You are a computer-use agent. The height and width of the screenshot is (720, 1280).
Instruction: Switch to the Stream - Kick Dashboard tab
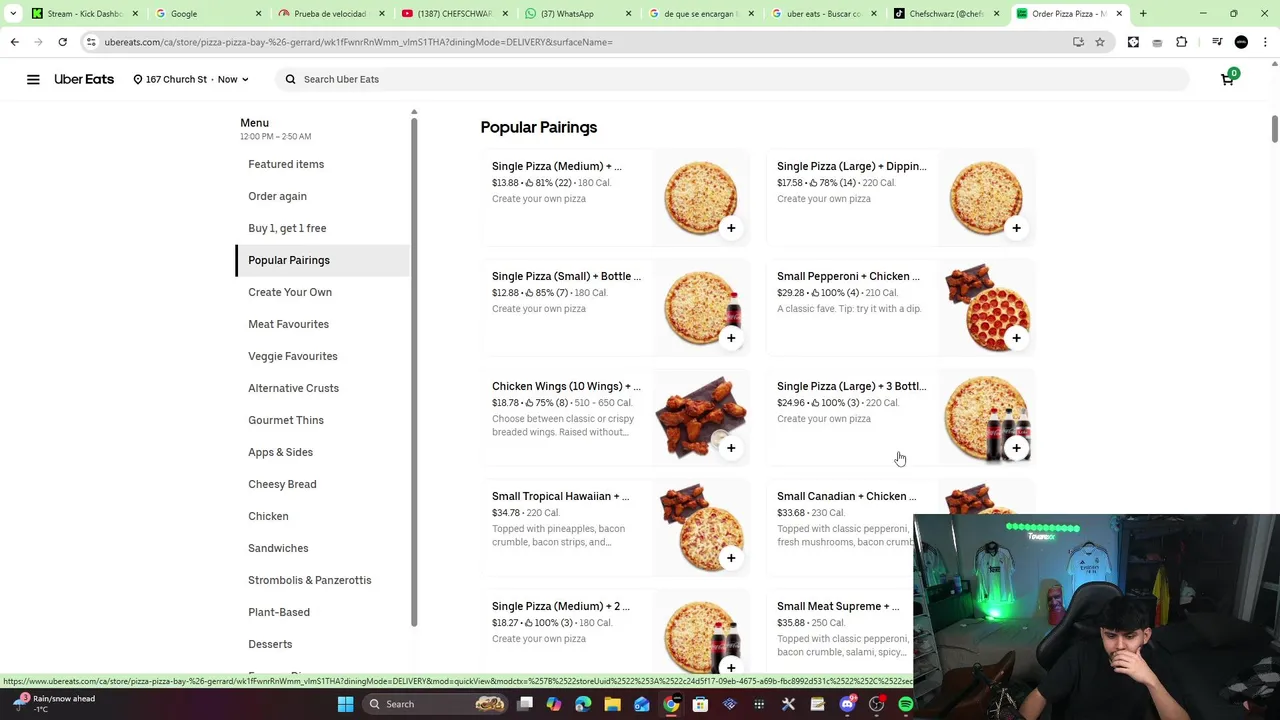(85, 14)
